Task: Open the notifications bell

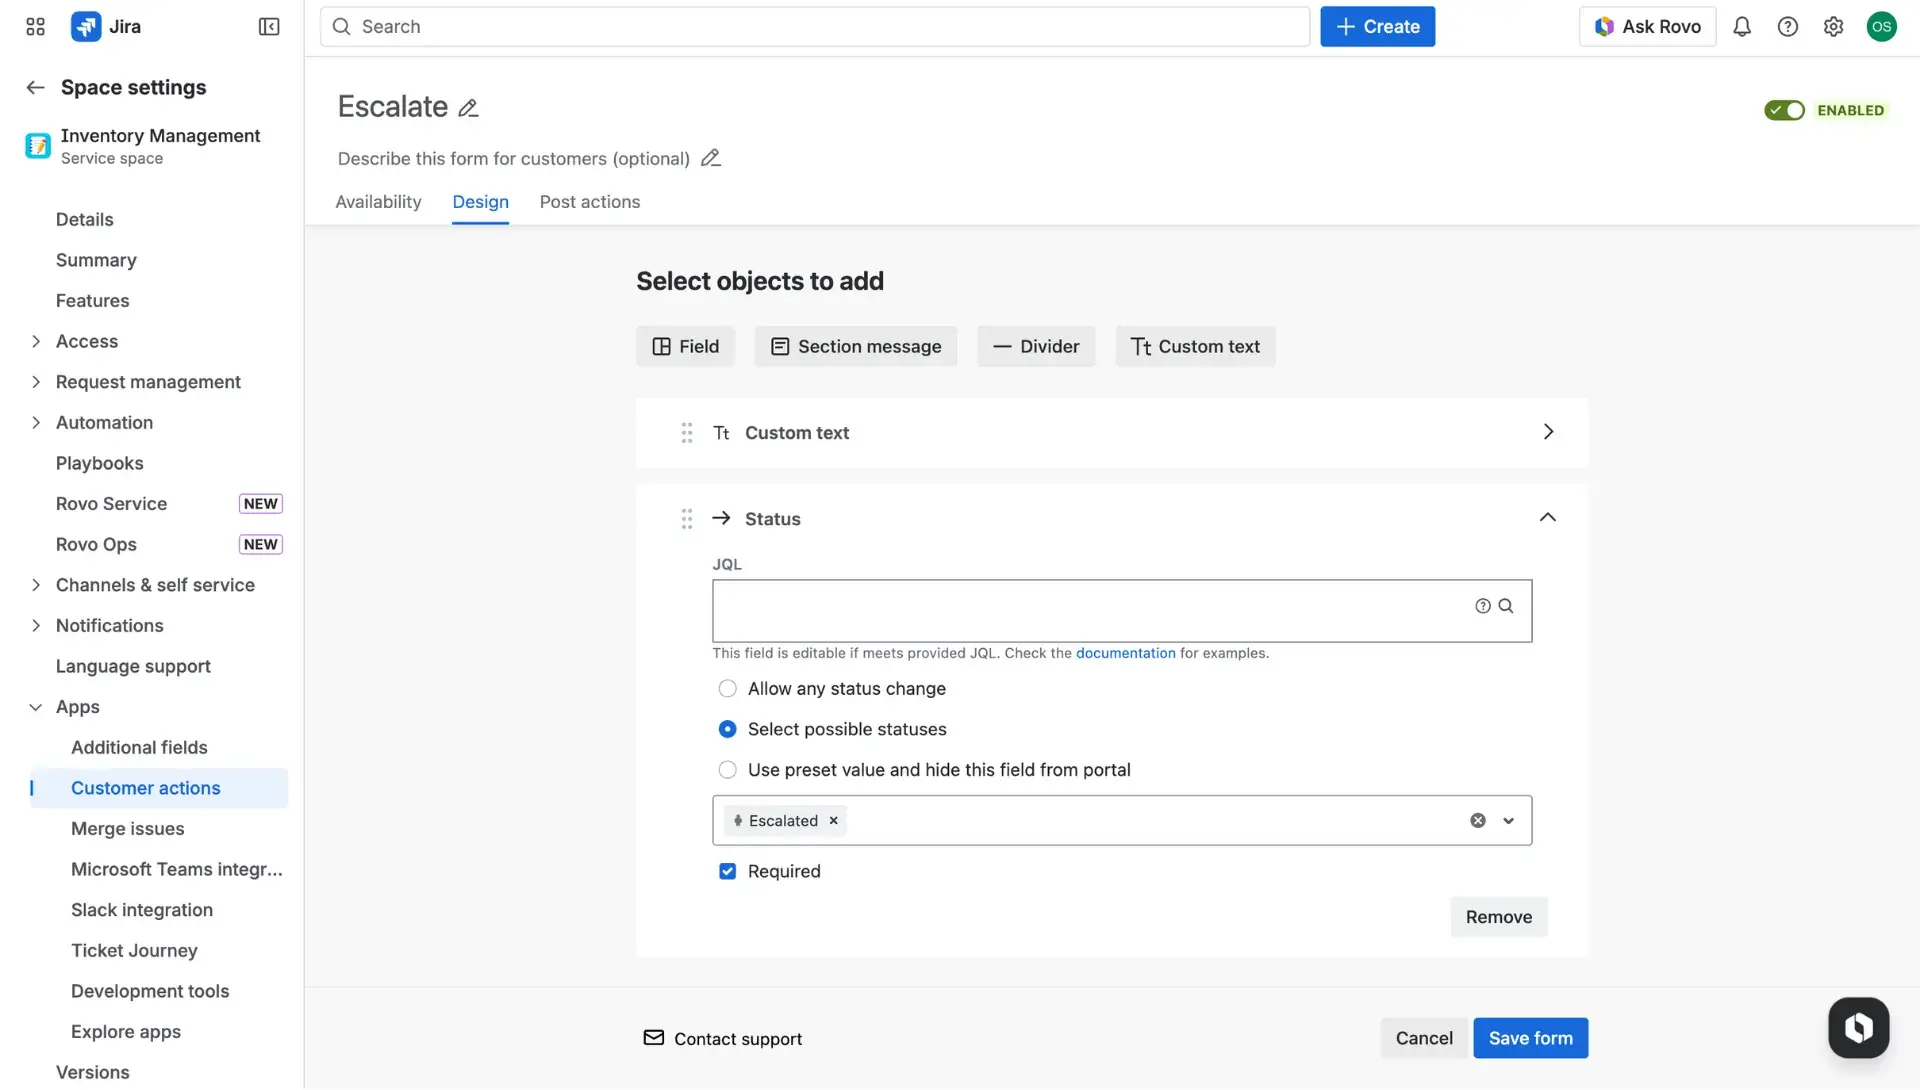Action: click(1742, 26)
